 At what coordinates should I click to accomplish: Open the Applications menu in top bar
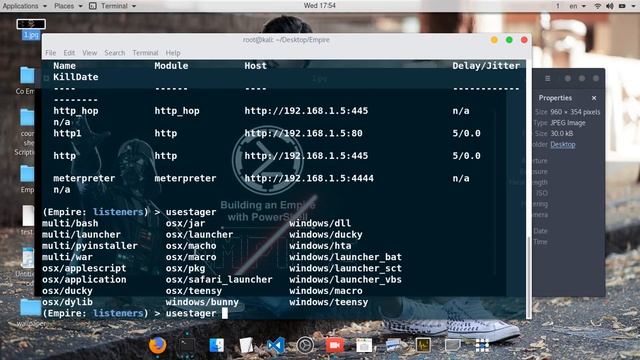tap(24, 6)
